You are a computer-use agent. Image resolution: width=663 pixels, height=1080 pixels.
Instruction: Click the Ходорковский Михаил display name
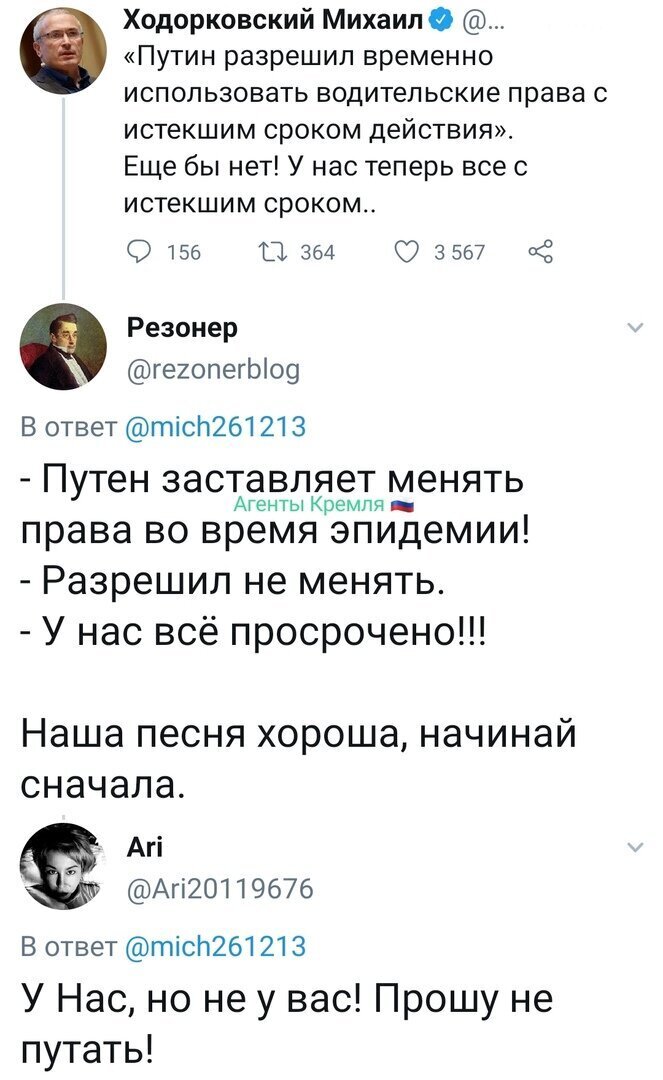[x=274, y=22]
